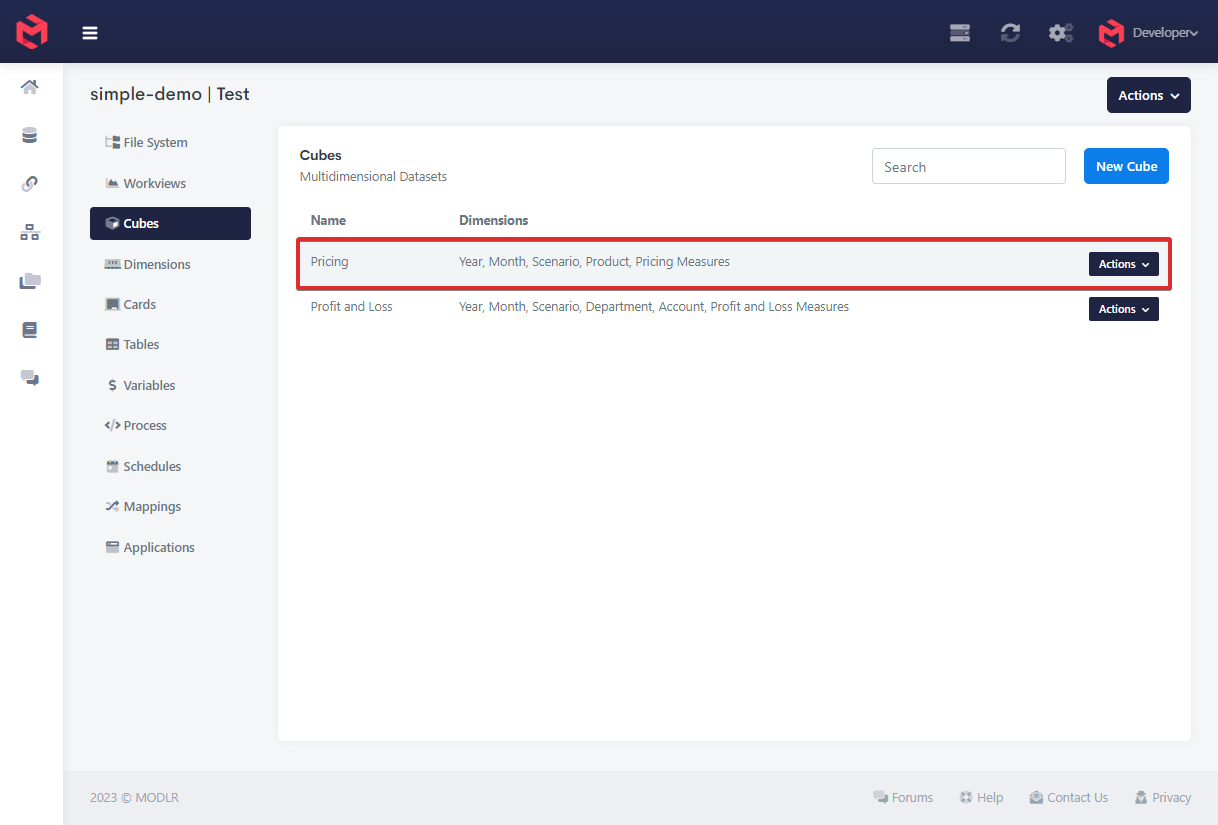
Task: Click the cubes Search input field
Action: [x=968, y=167]
